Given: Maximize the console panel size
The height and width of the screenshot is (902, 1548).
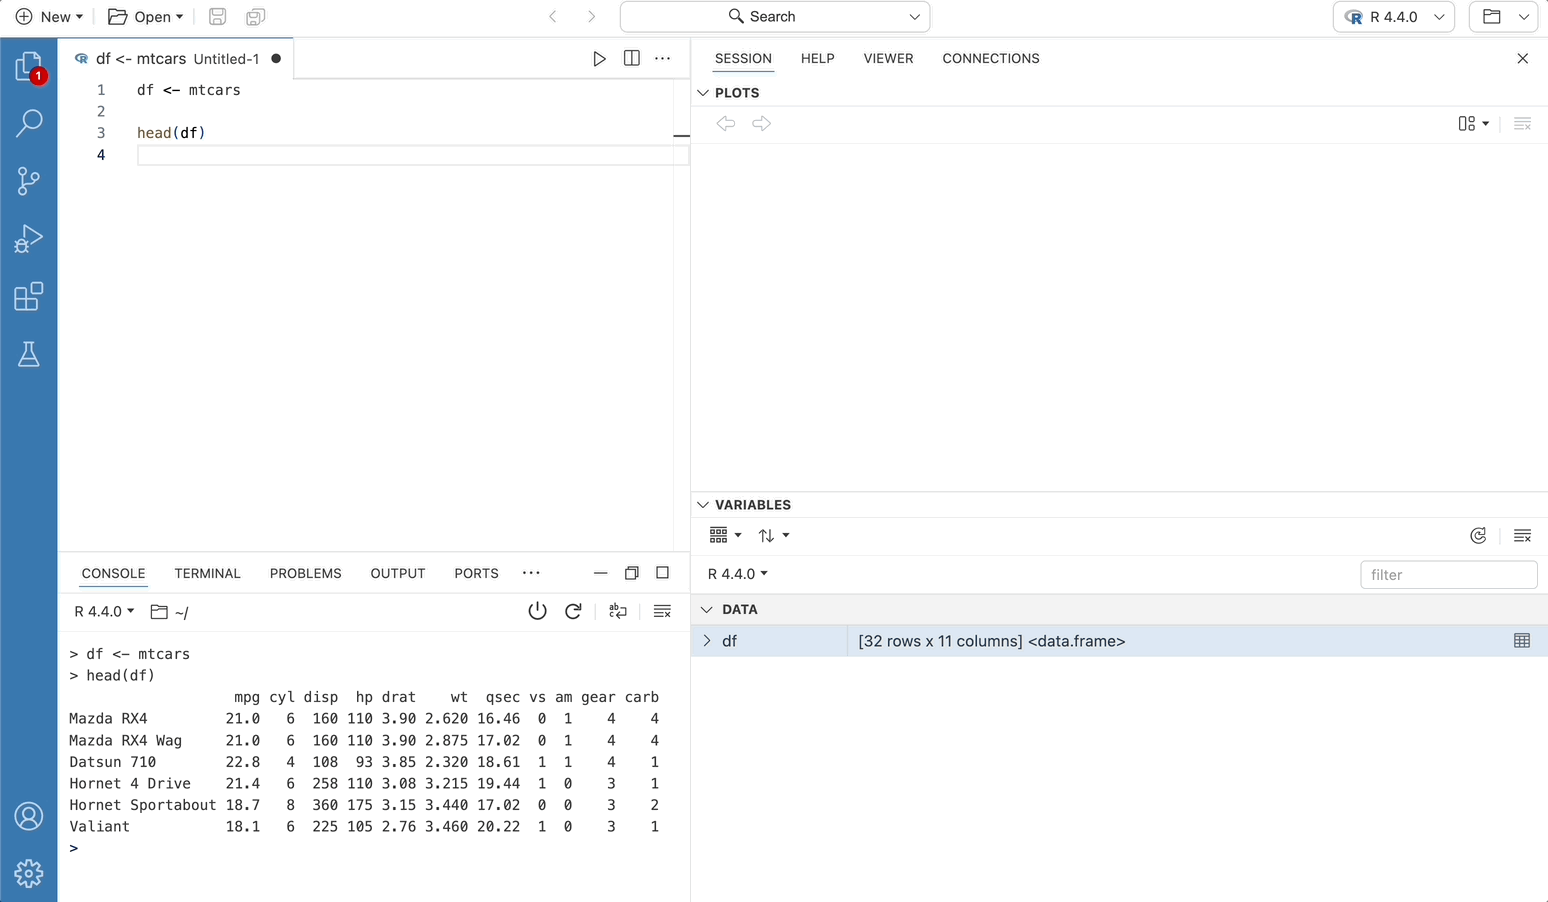Looking at the screenshot, I should (x=662, y=573).
